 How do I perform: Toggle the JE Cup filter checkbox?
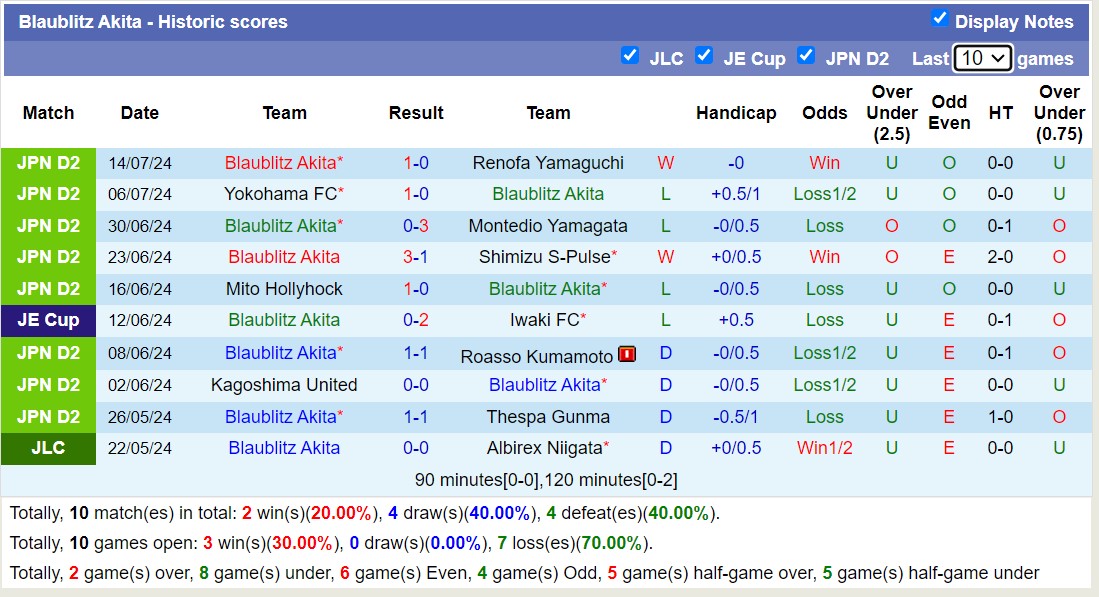(x=703, y=55)
